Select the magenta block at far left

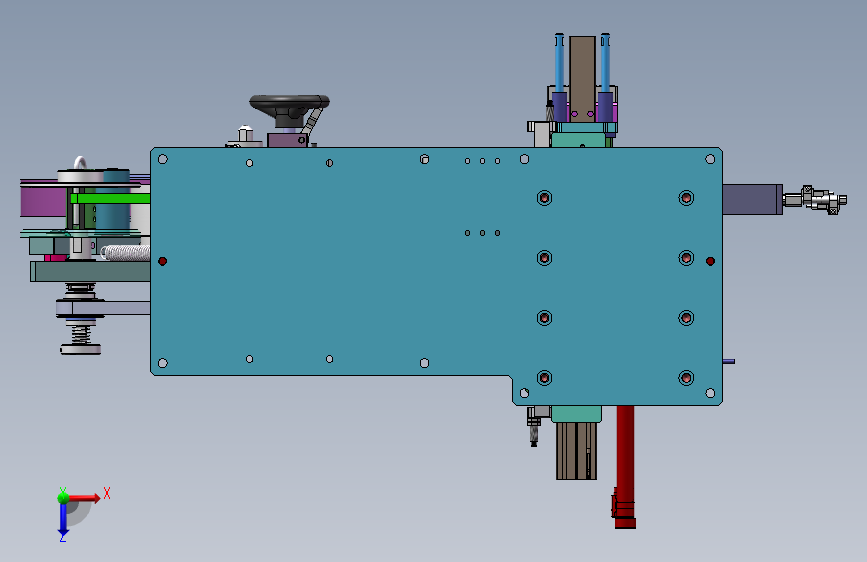pos(43,202)
